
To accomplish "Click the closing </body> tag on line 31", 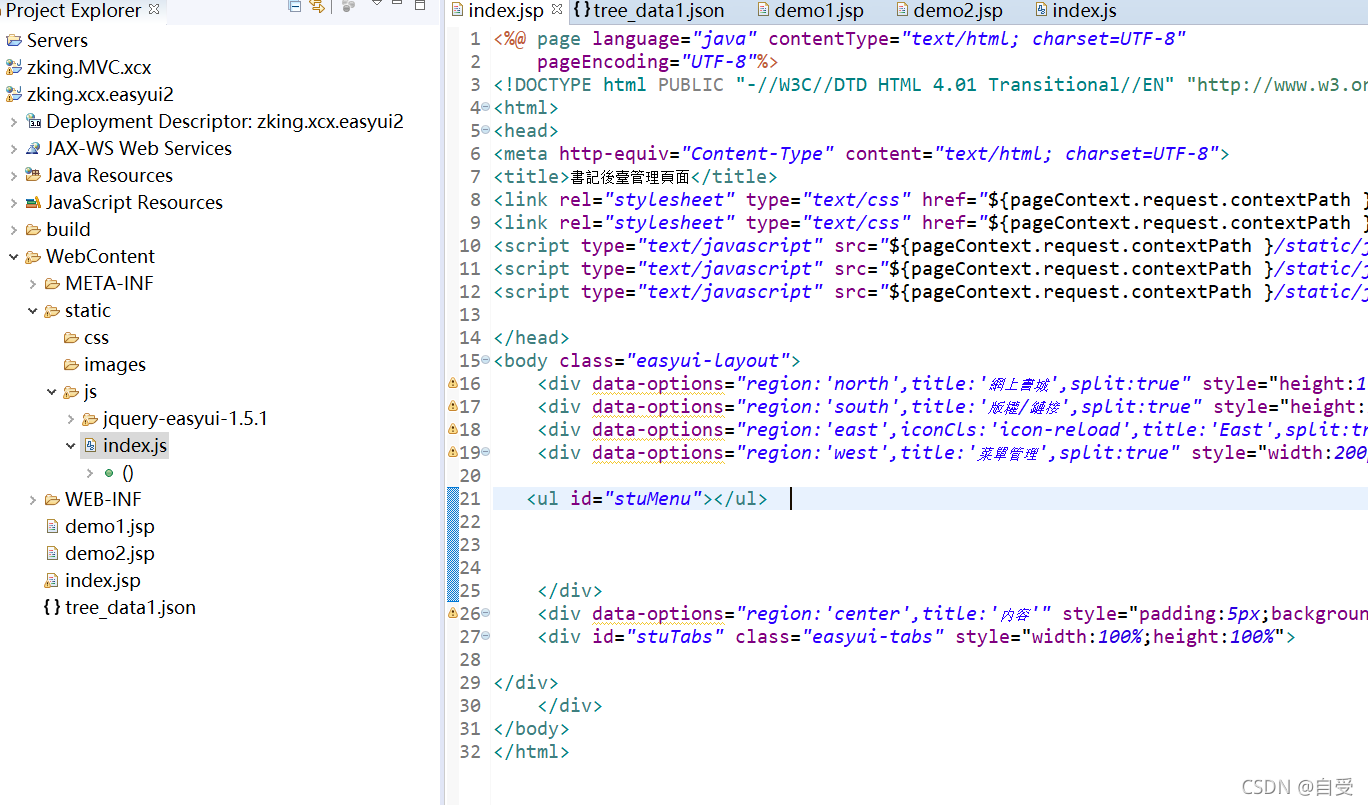I will coord(532,729).
